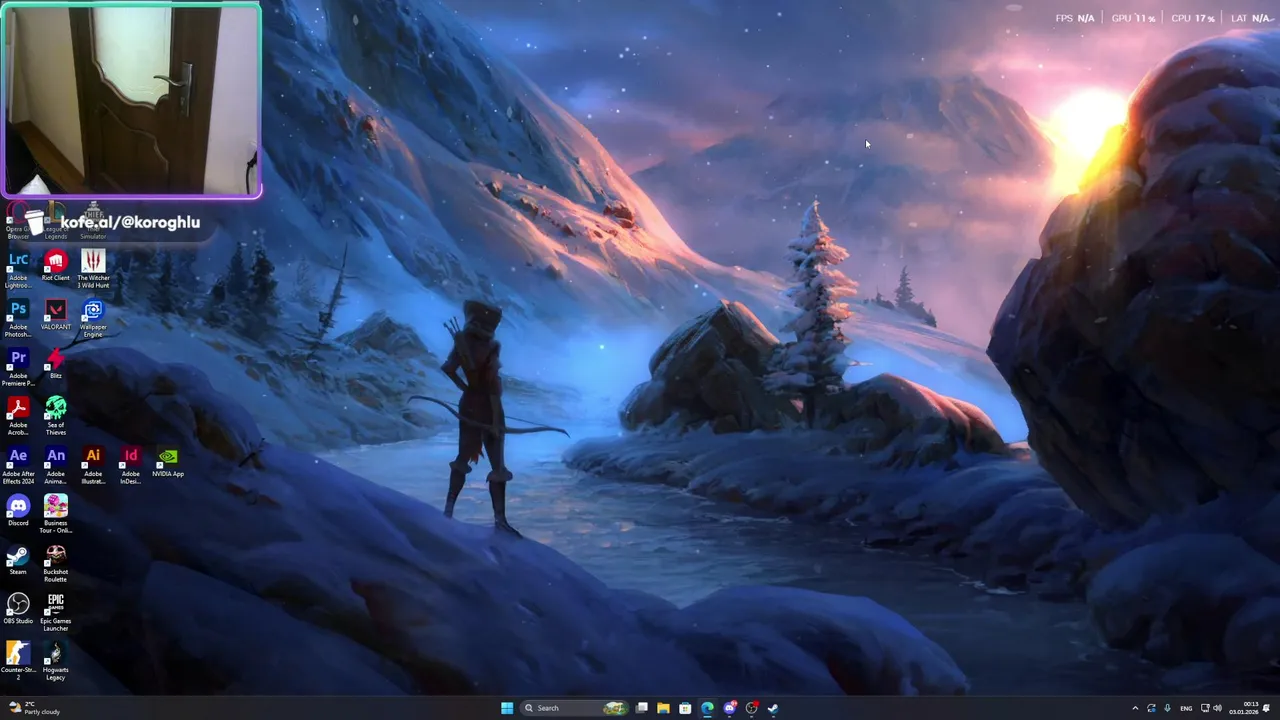Launch the Counter-Strike 2 desktop shortcut

pos(18,661)
